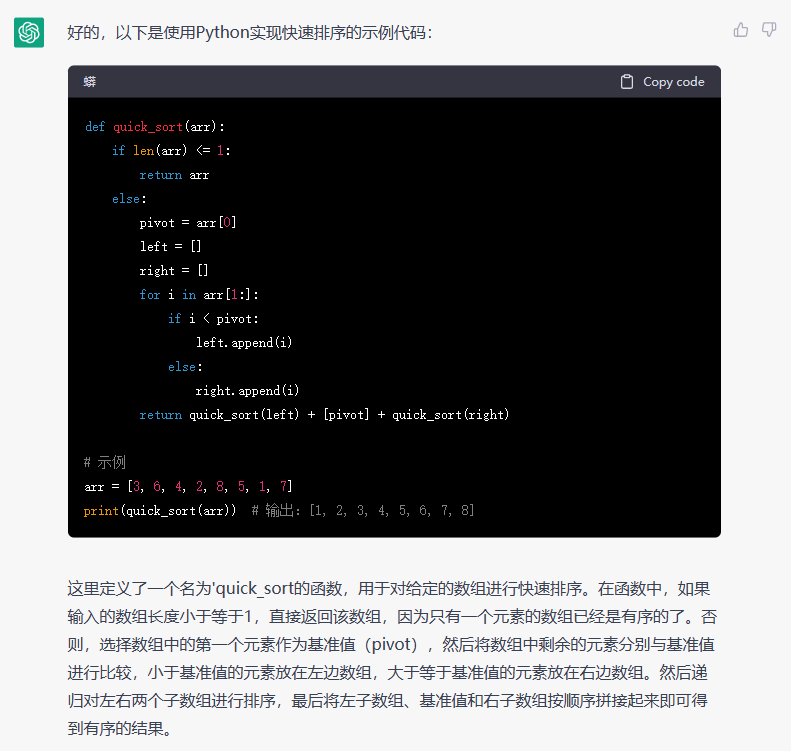Click the line 'left.append(i)'
This screenshot has width=791, height=751.
coord(244,342)
